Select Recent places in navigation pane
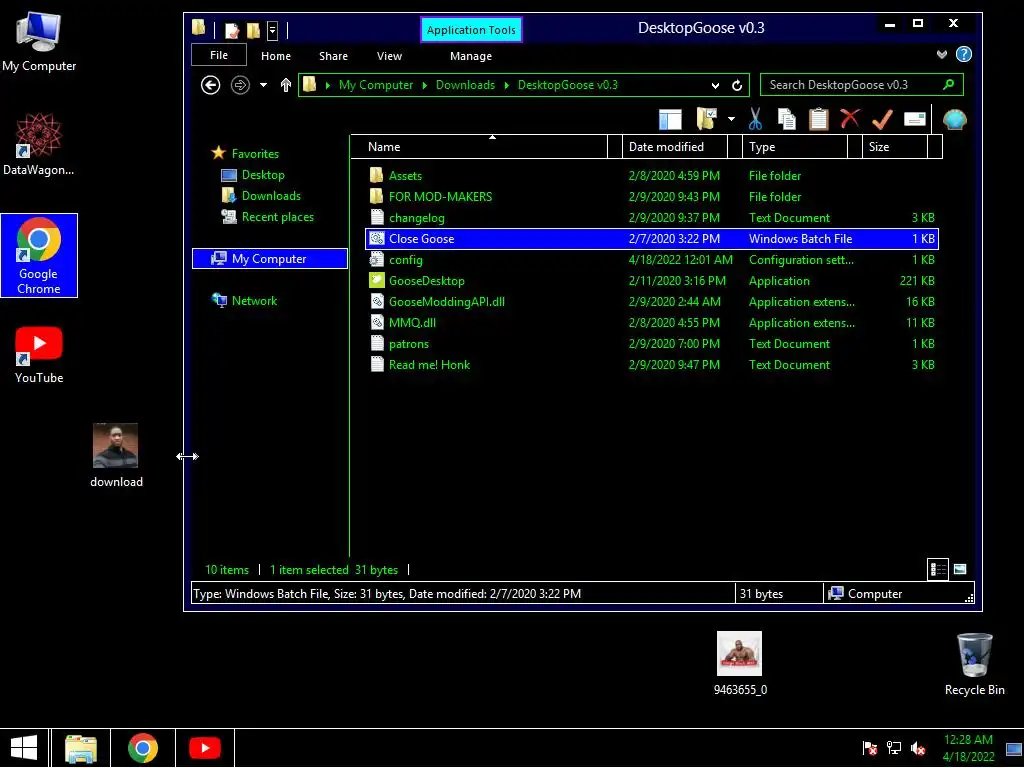The image size is (1024, 768). (x=267, y=217)
